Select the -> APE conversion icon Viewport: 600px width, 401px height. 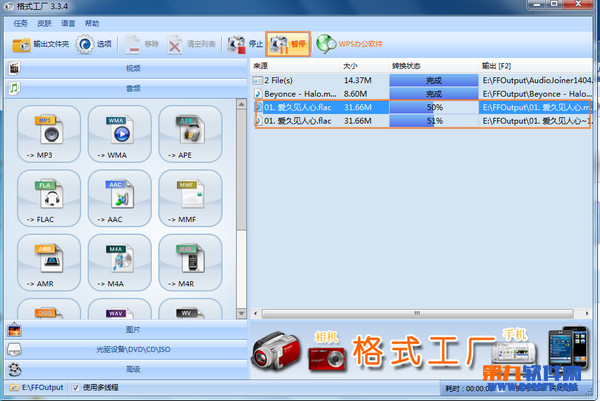(190, 134)
